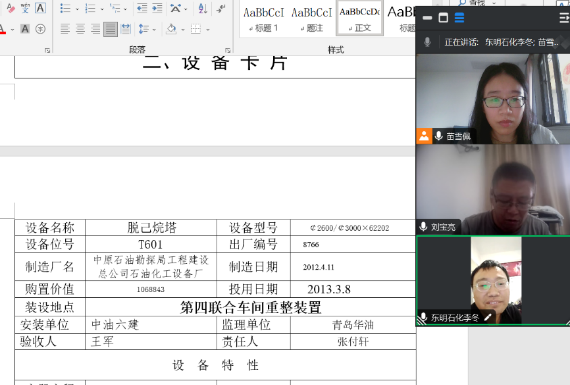Click the bullet list icon

pos(65,8)
